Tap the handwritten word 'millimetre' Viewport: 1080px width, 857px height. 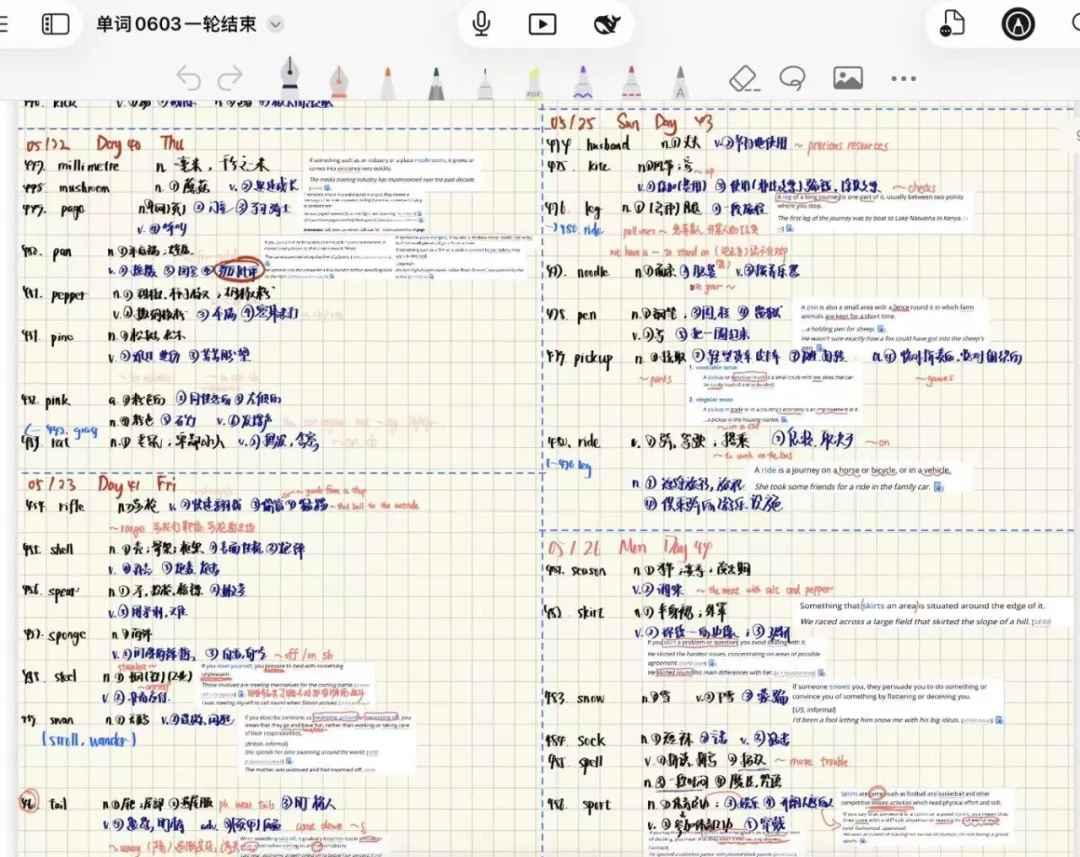click(88, 166)
